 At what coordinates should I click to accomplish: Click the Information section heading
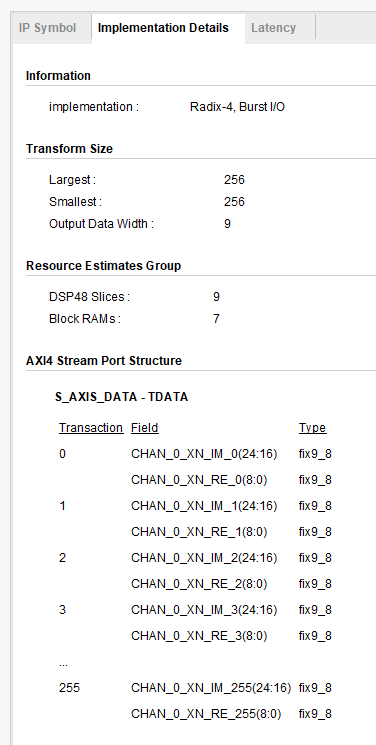tap(58, 76)
